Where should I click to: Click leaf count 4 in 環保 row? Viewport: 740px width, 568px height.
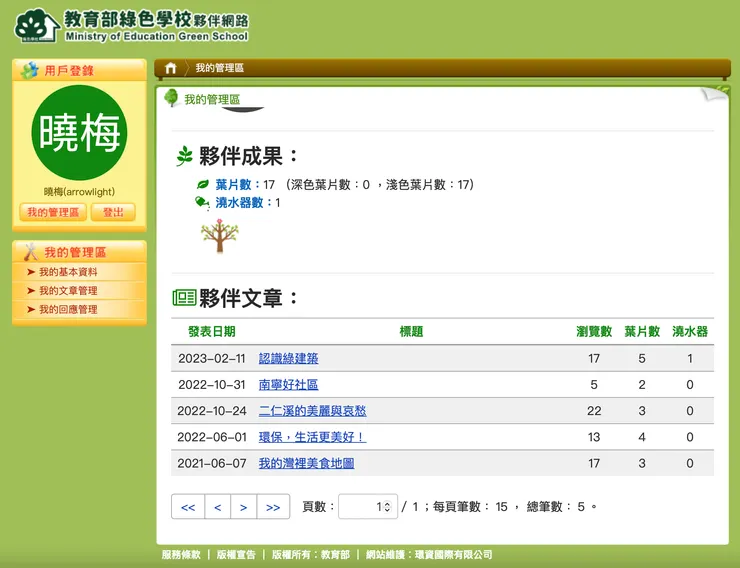(x=642, y=437)
